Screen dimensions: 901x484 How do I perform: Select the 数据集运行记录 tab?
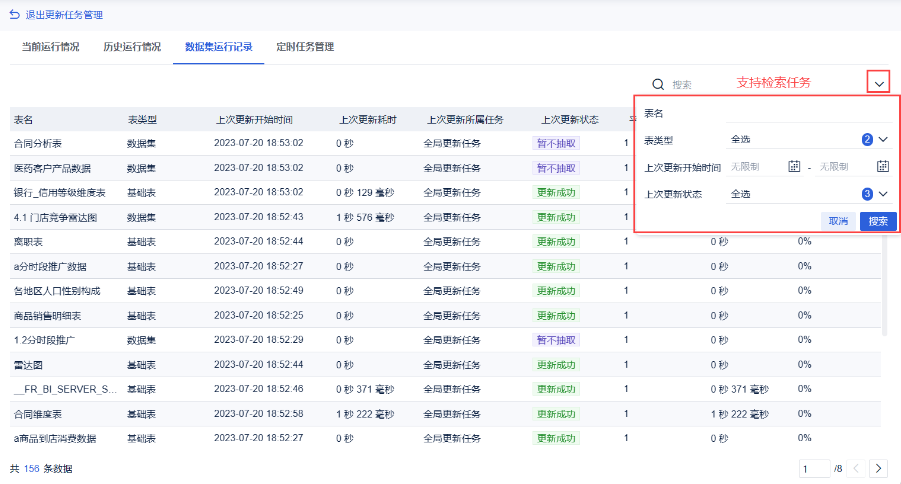coord(218,47)
